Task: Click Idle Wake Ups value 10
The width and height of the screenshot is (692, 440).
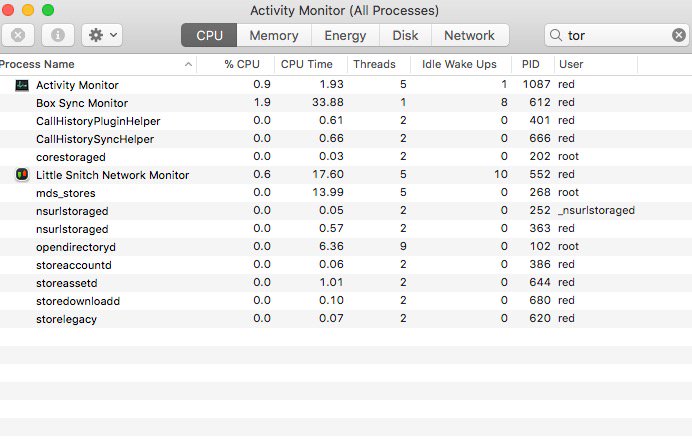Action: (501, 174)
